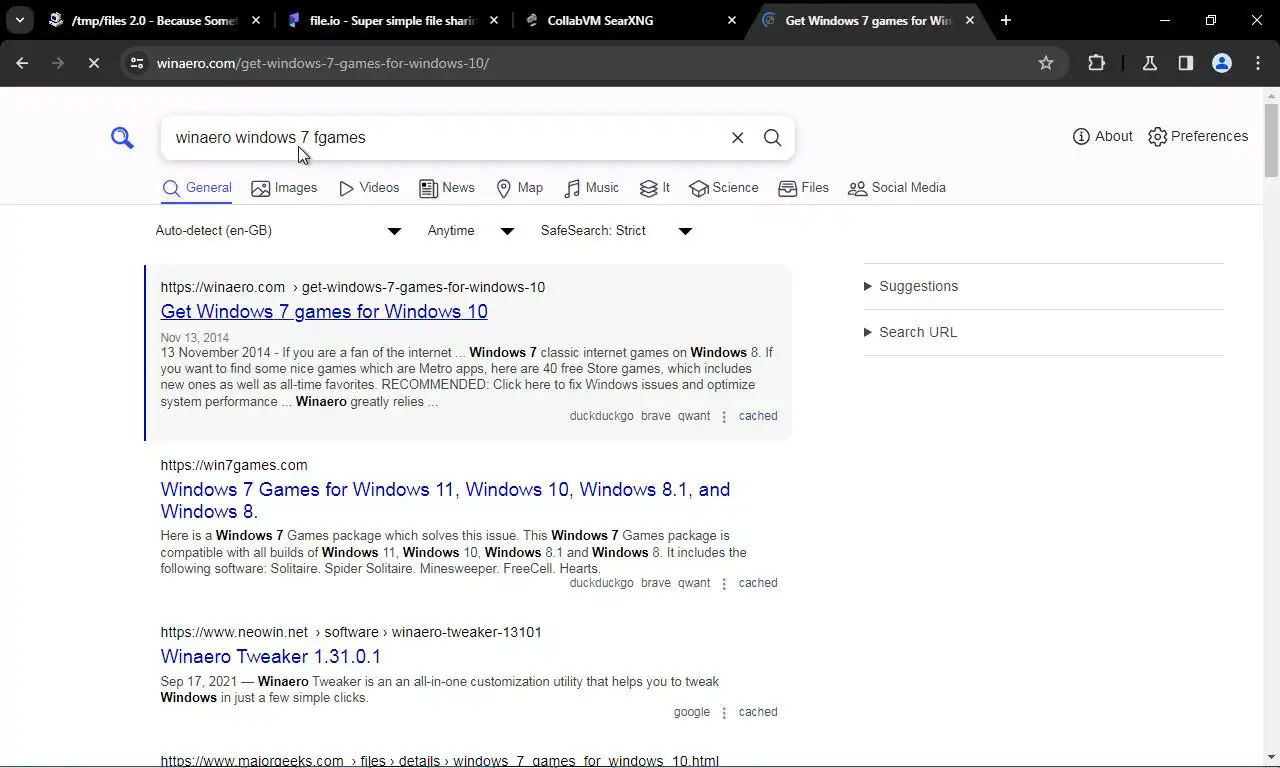Viewport: 1280px width, 768px height.
Task: Click the page vertical scrollbar thumb
Action: point(1271,140)
